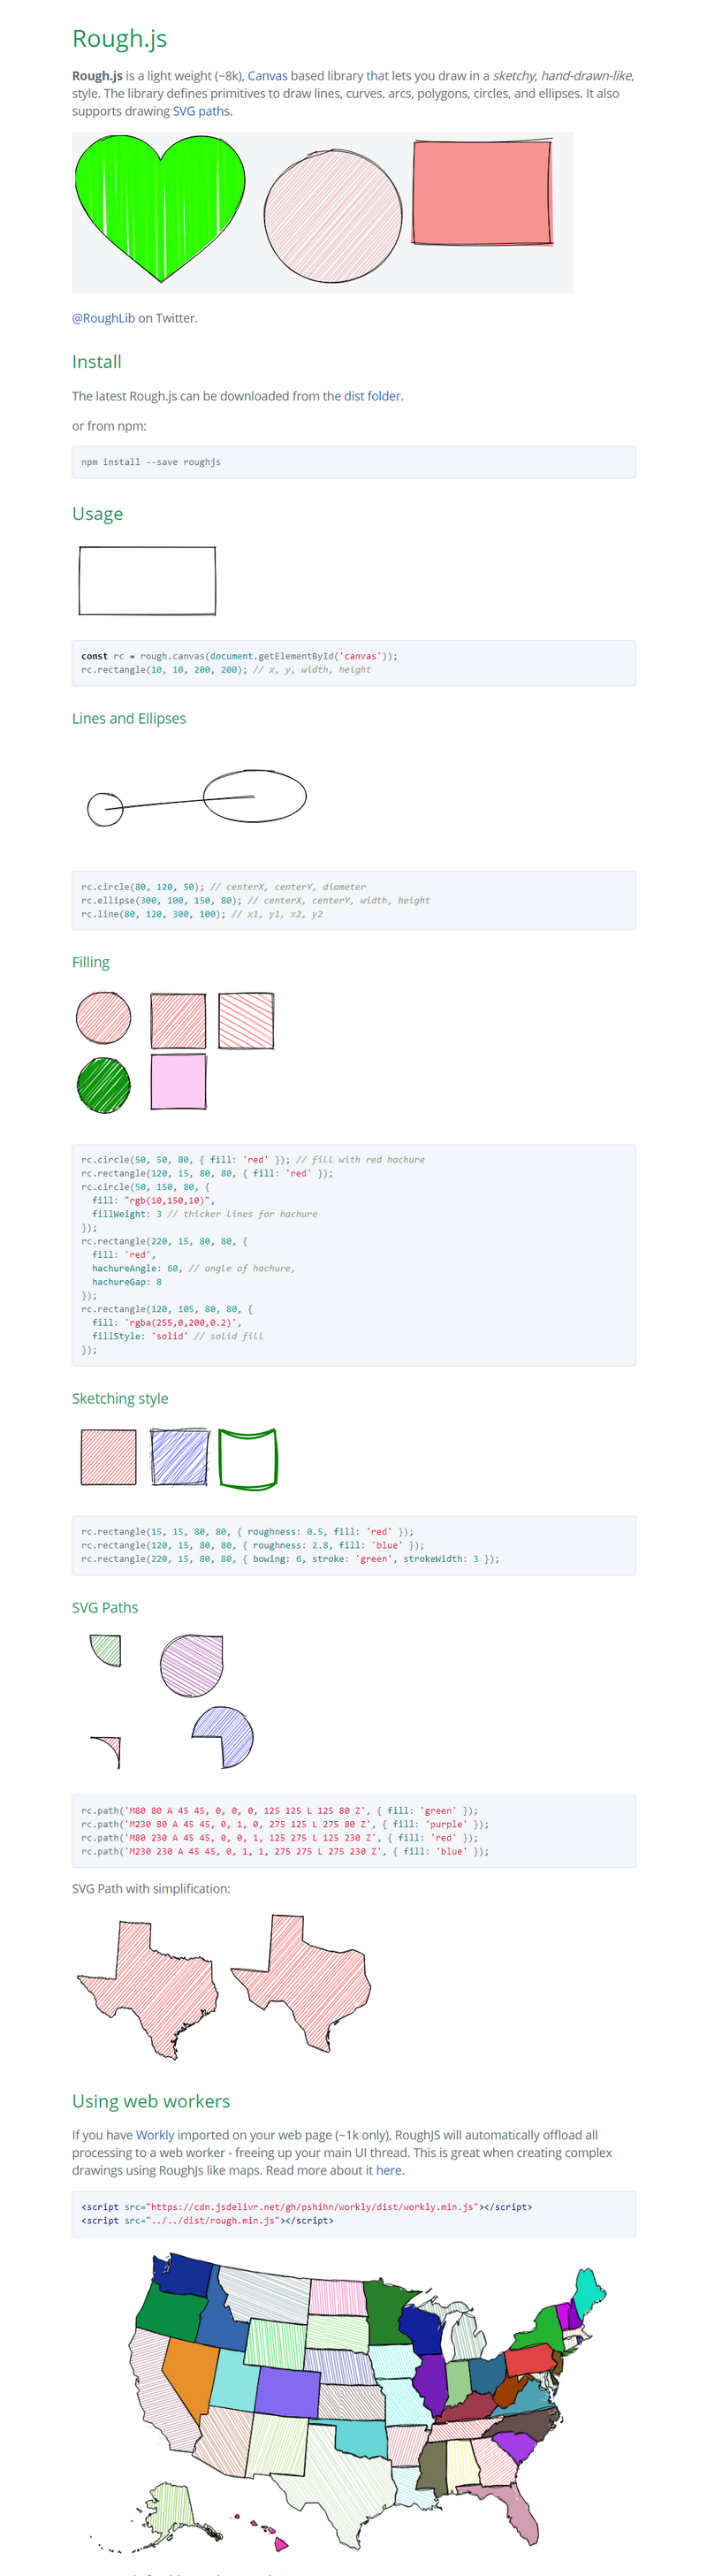
Task: Click the purple SVG path shape
Action: pos(191,1665)
